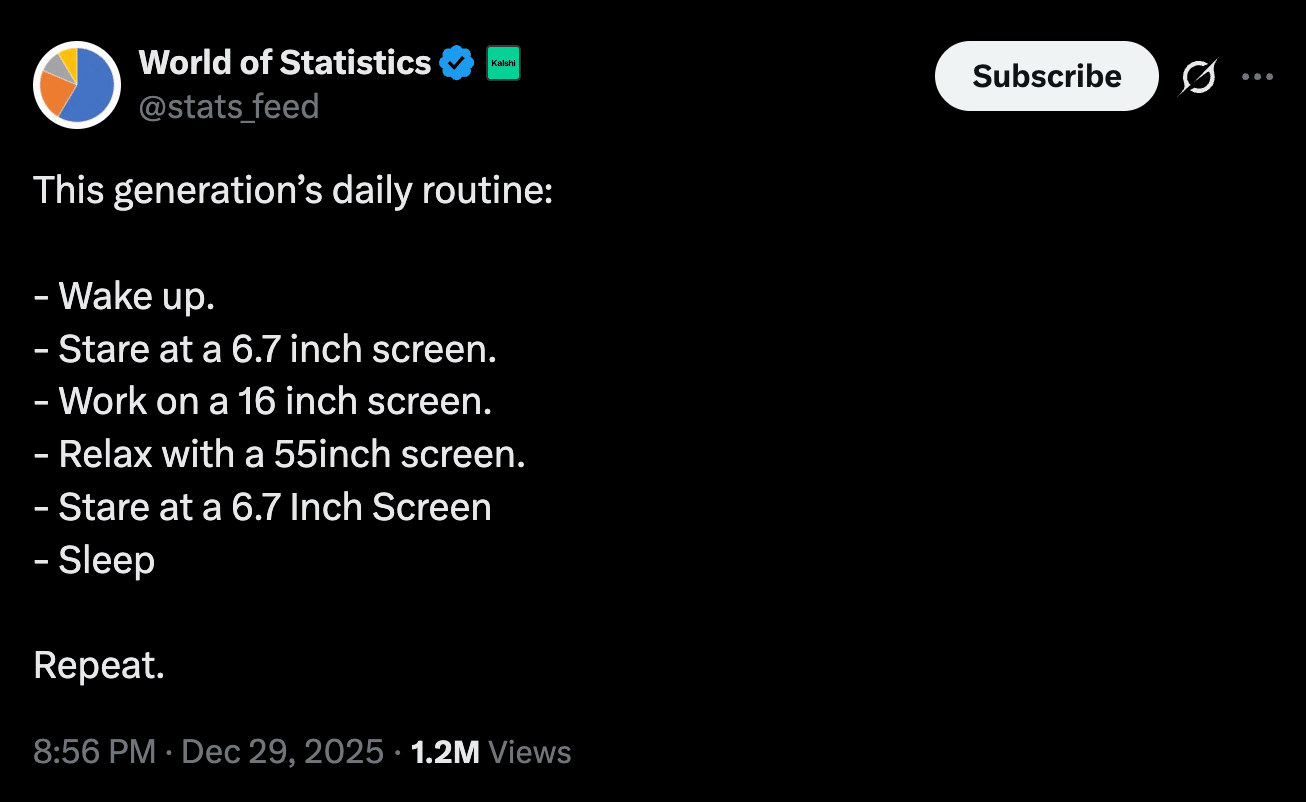Click the "Repeat." text
This screenshot has width=1306, height=802.
click(x=99, y=665)
